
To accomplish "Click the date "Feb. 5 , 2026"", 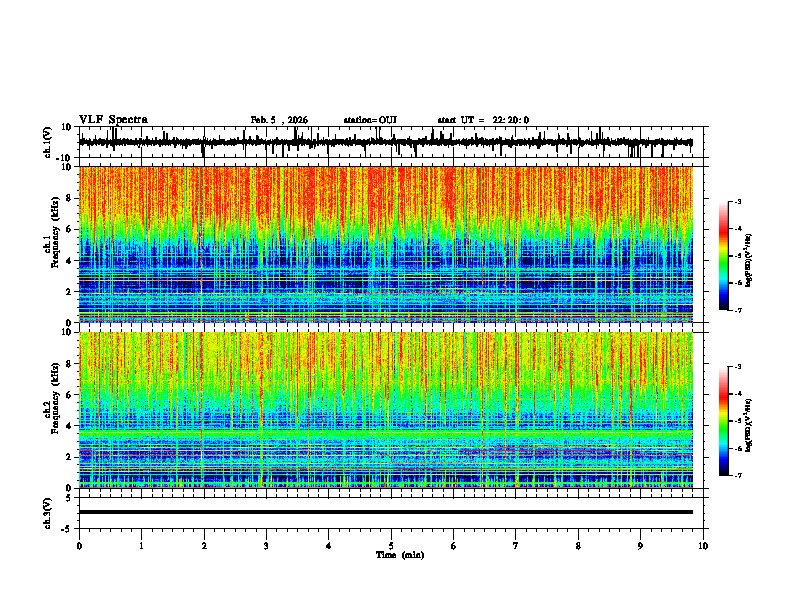I will tap(279, 120).
